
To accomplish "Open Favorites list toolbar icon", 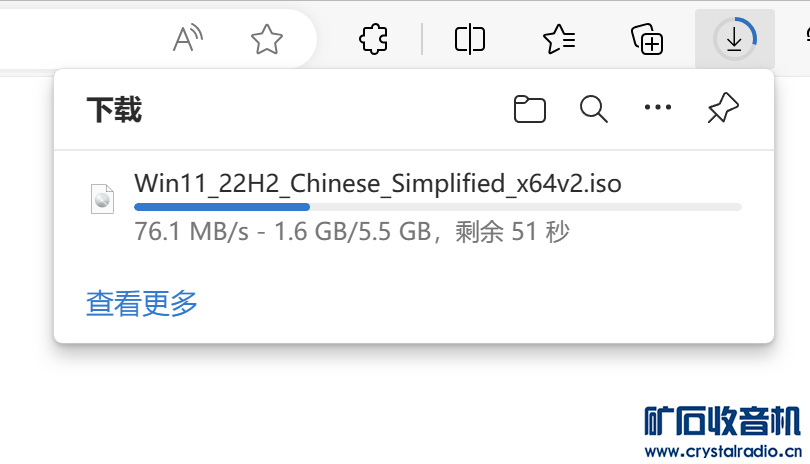I will point(559,39).
